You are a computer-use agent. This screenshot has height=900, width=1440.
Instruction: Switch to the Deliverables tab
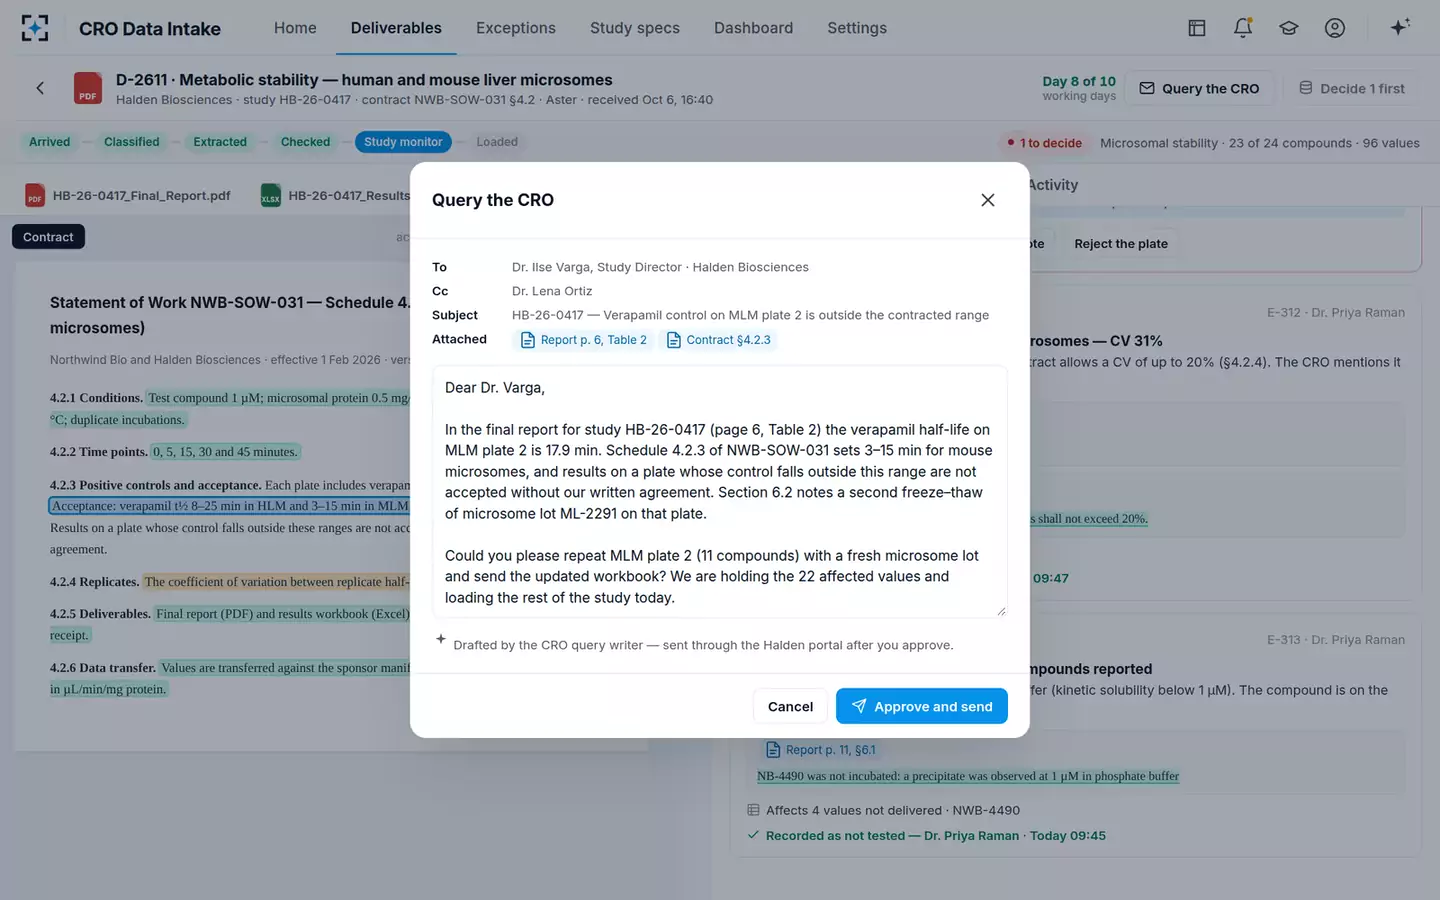pyautogui.click(x=396, y=28)
